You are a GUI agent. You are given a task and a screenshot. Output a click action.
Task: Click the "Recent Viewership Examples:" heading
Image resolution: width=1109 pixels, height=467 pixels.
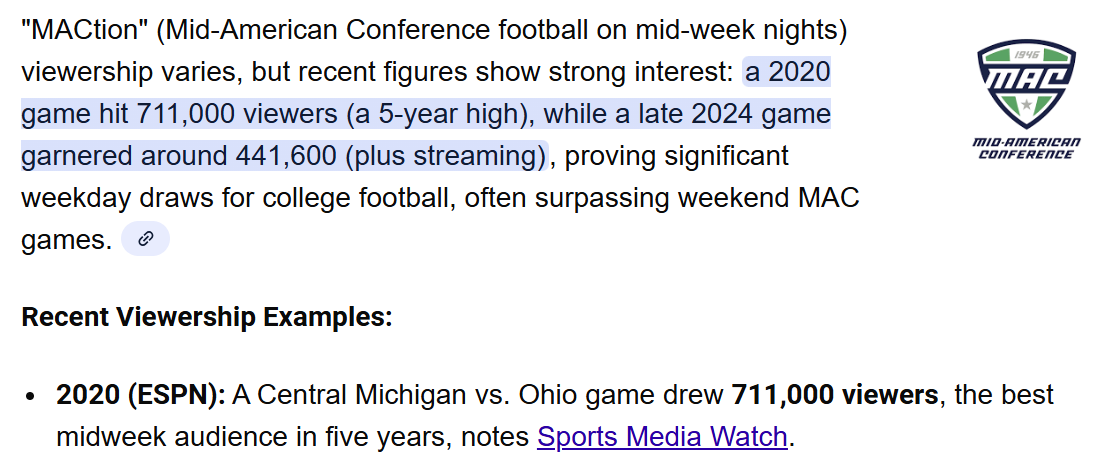click(207, 317)
